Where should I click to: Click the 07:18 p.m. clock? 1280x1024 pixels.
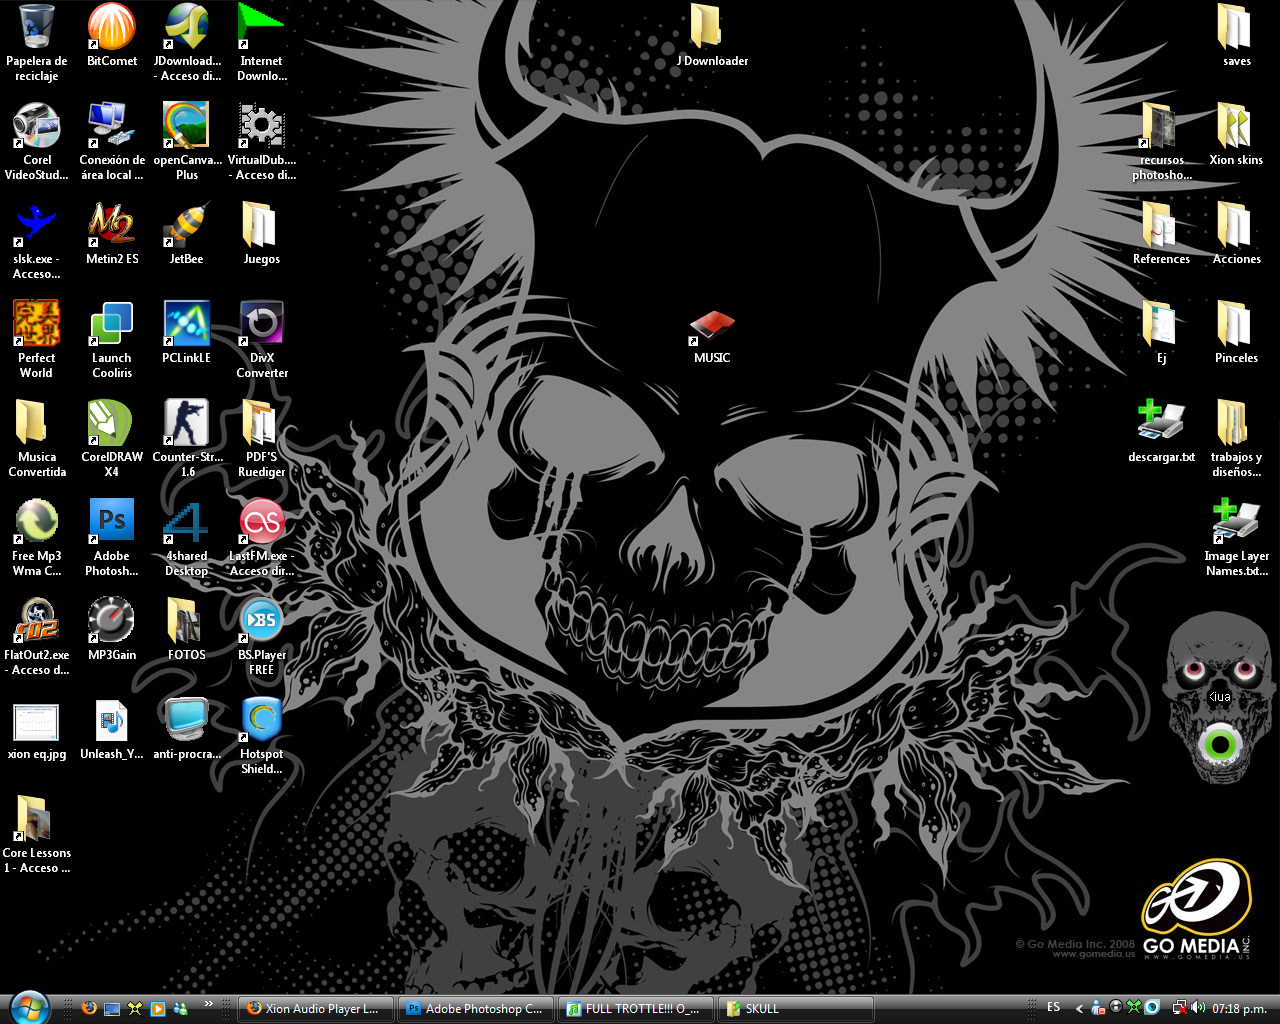[1239, 1008]
